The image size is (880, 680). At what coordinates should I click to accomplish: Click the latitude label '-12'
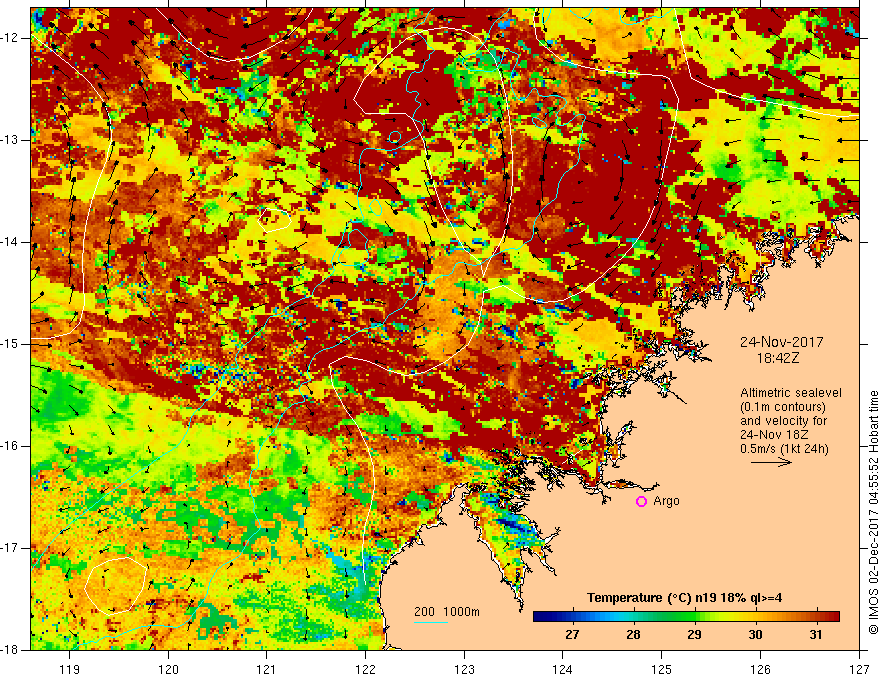[10, 38]
